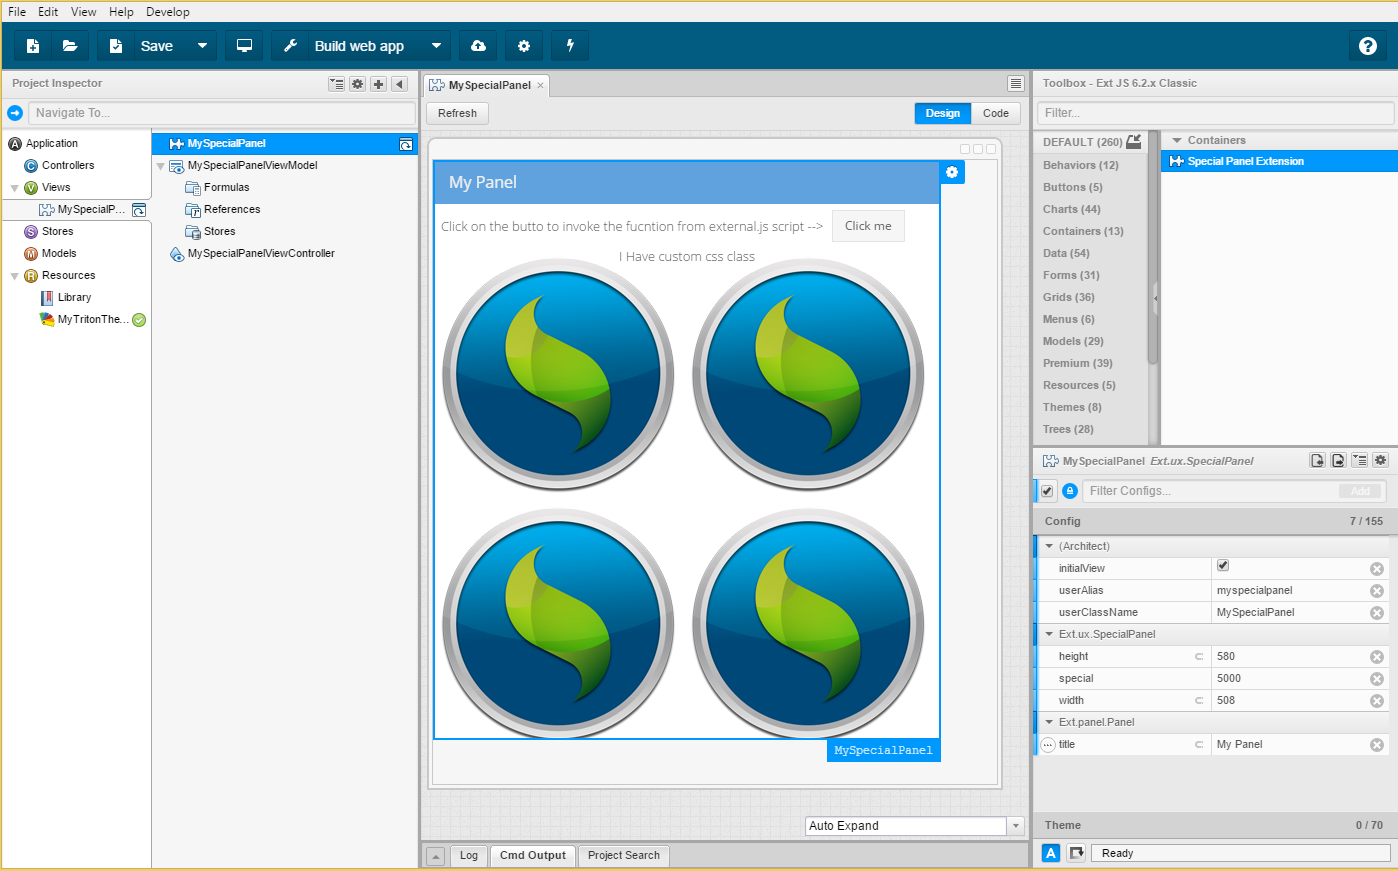Click status bar icon next to blue A
This screenshot has height=871, width=1398.
tap(1076, 853)
